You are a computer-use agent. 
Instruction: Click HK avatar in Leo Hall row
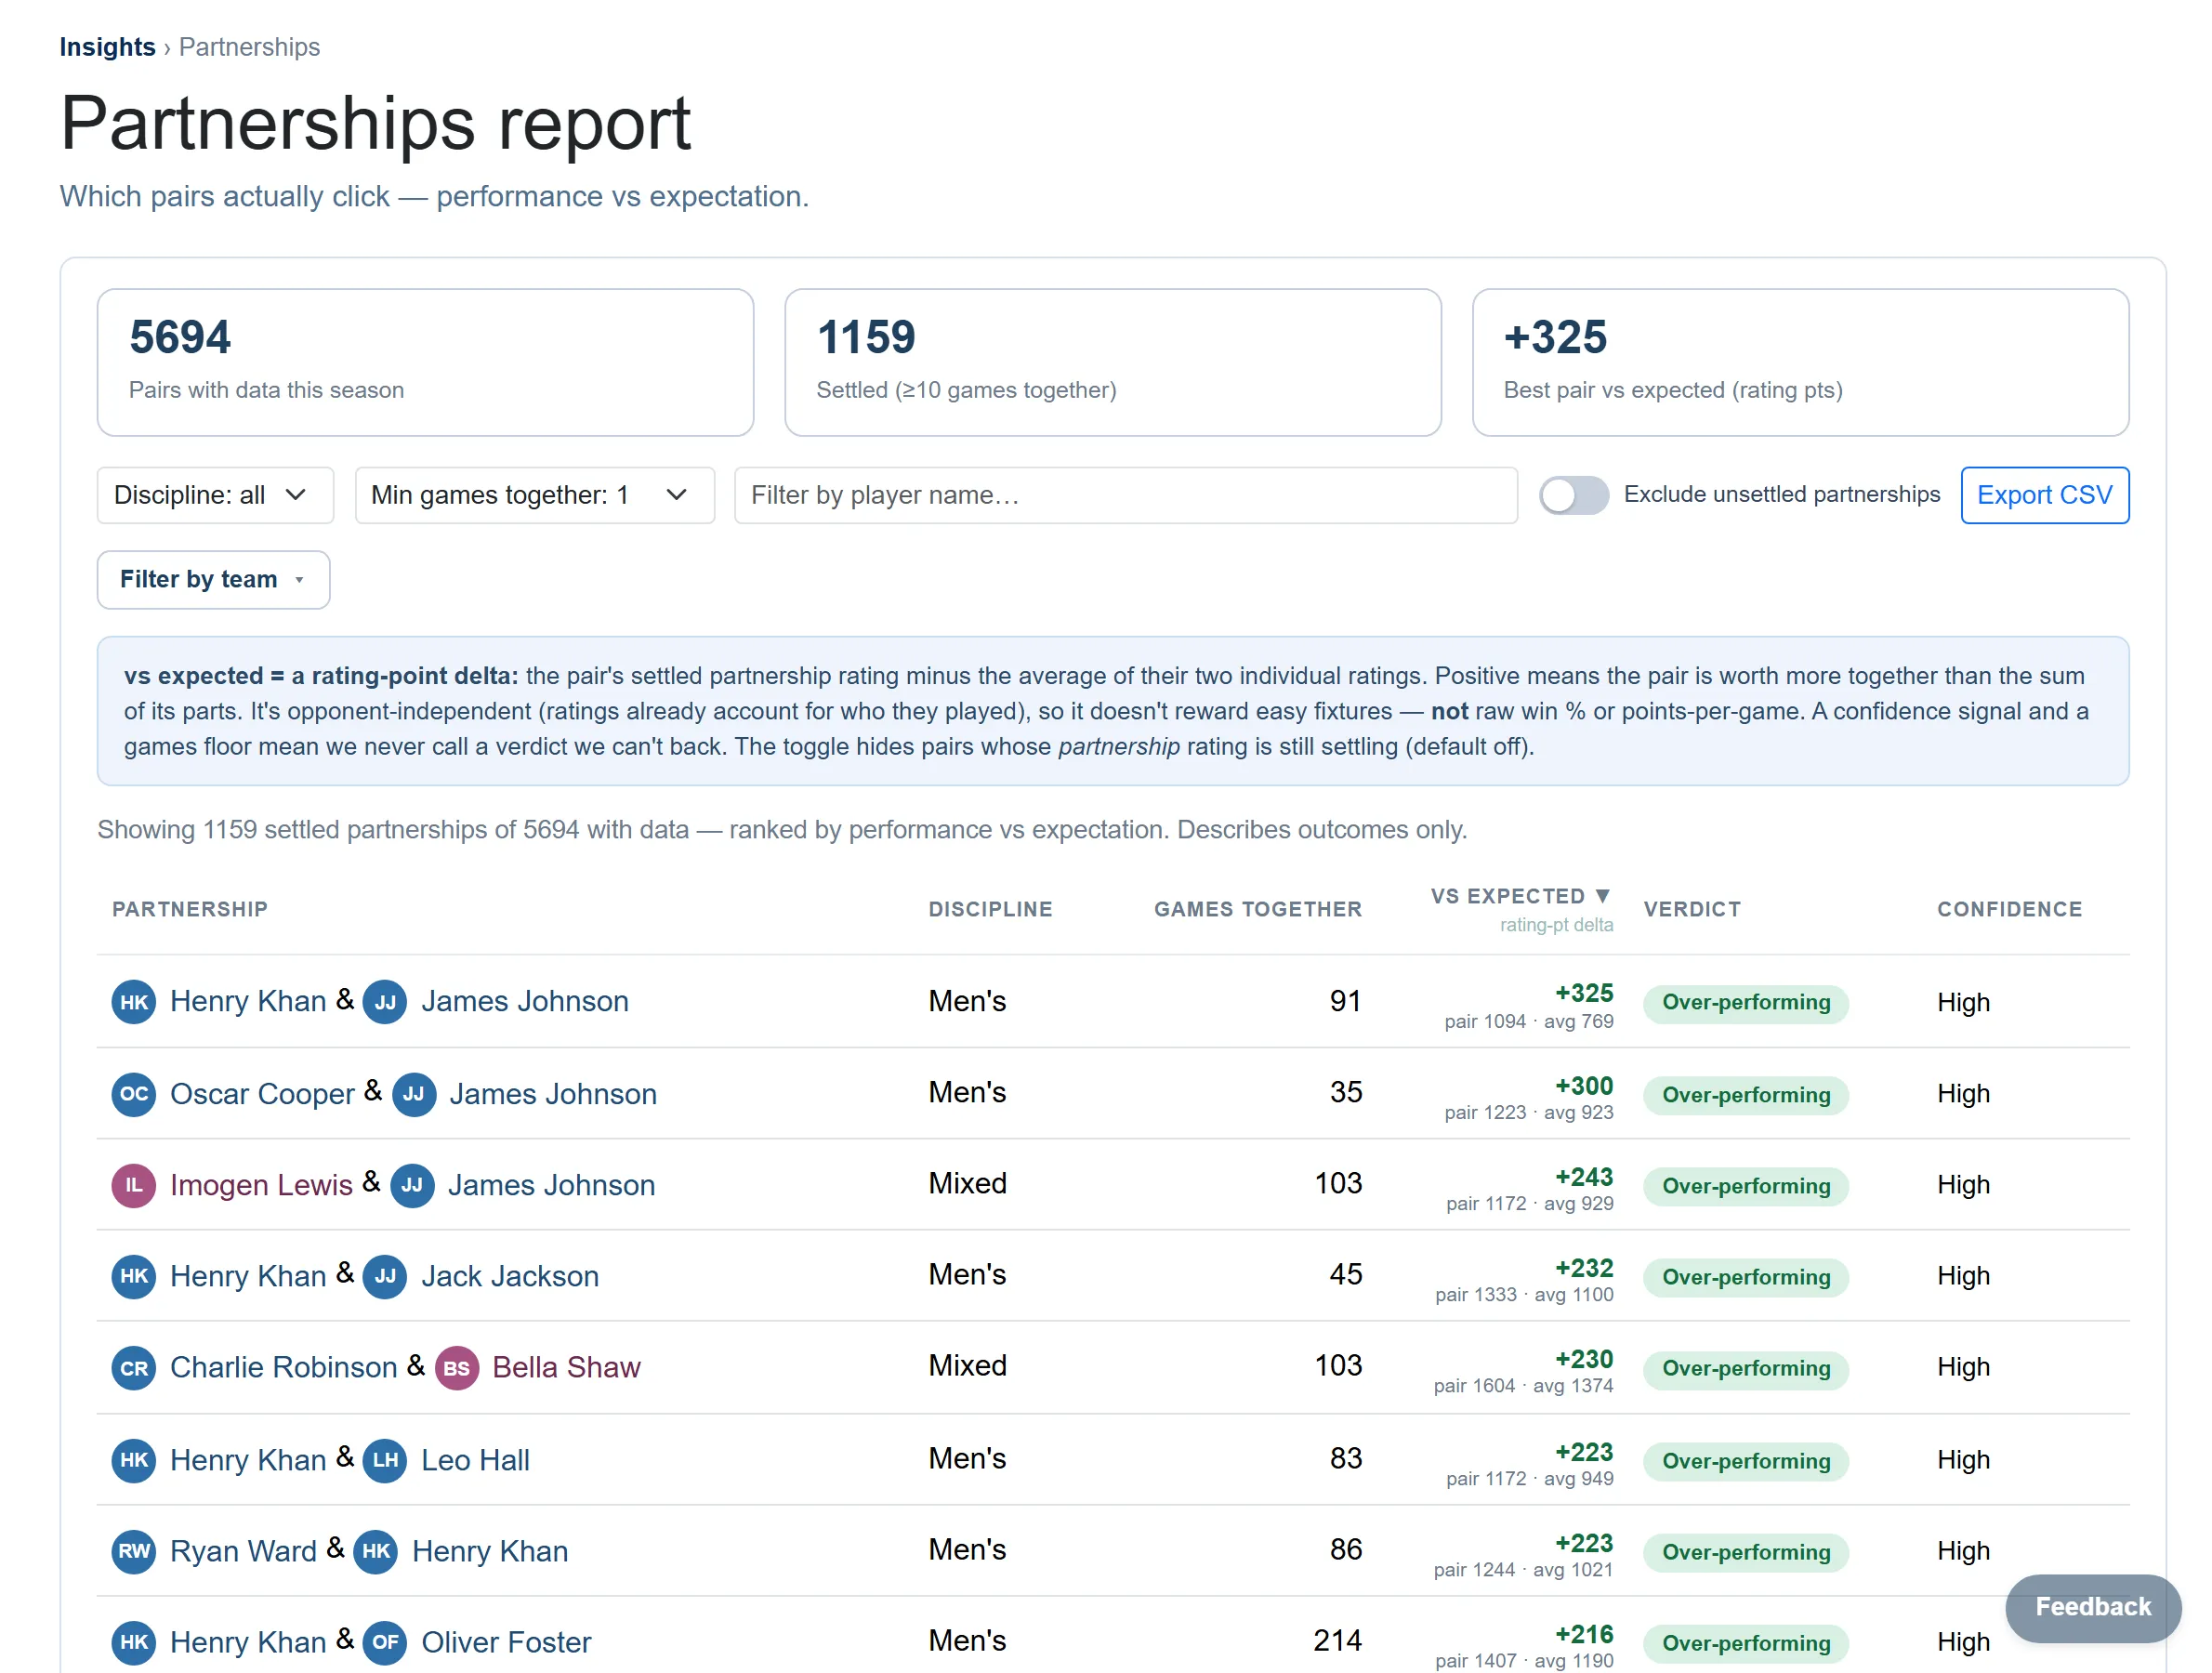(134, 1460)
